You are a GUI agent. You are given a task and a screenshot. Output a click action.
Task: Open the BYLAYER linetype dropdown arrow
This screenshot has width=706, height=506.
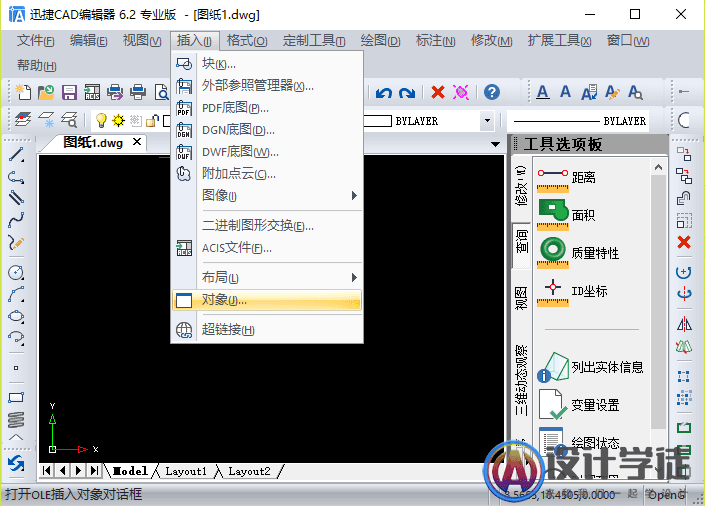pyautogui.click(x=487, y=121)
